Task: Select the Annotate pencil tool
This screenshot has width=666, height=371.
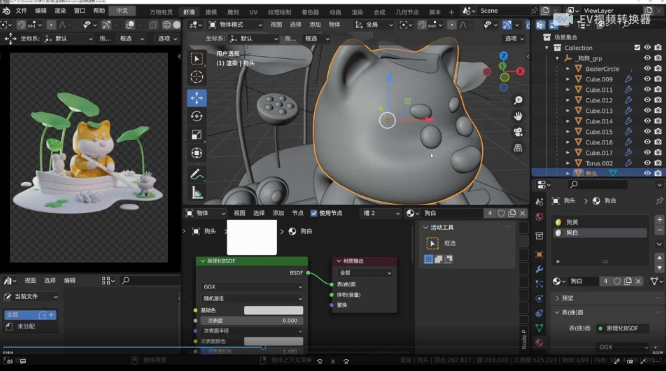Action: pos(197,174)
